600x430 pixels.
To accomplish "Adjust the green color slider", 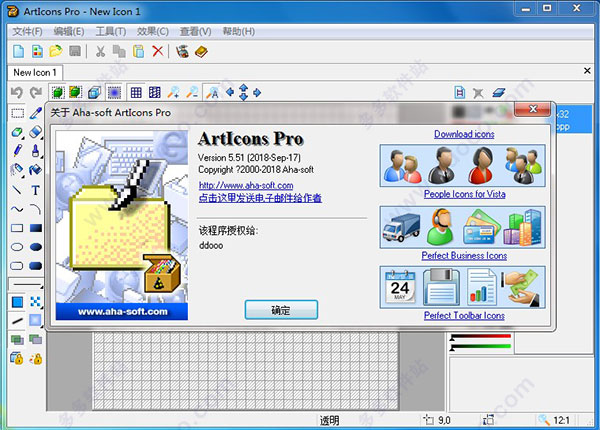I will [481, 347].
